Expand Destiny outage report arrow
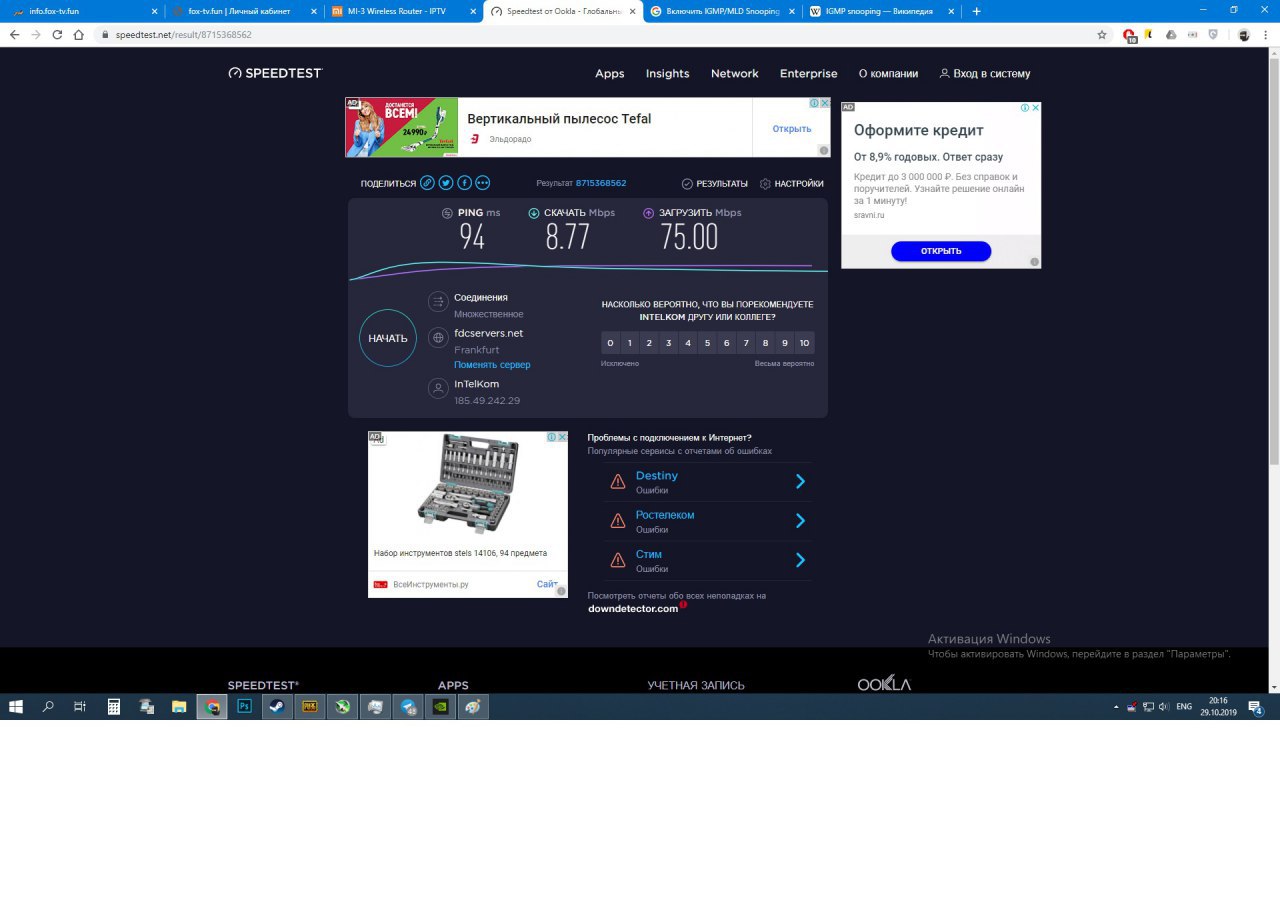Image resolution: width=1280 pixels, height=900 pixels. (x=800, y=481)
